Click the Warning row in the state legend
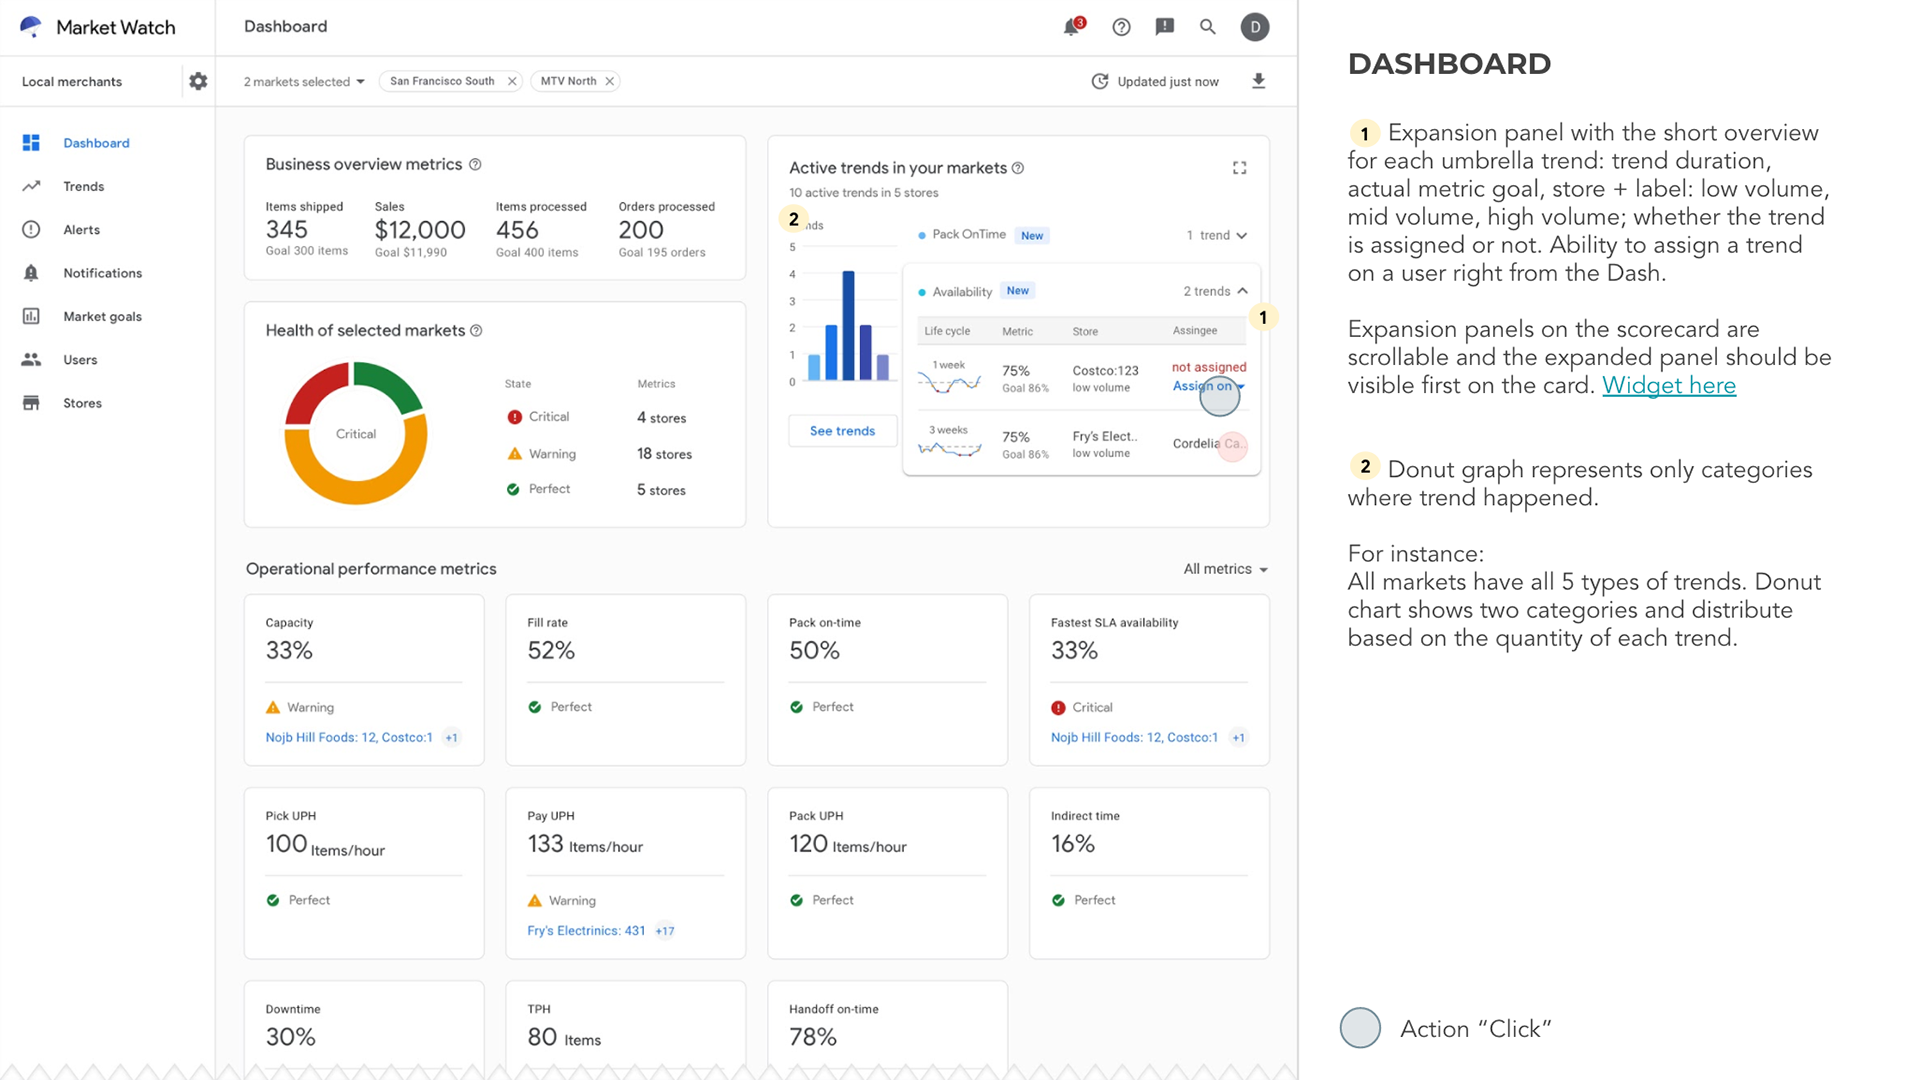Image resolution: width=1920 pixels, height=1080 pixels. click(x=598, y=454)
